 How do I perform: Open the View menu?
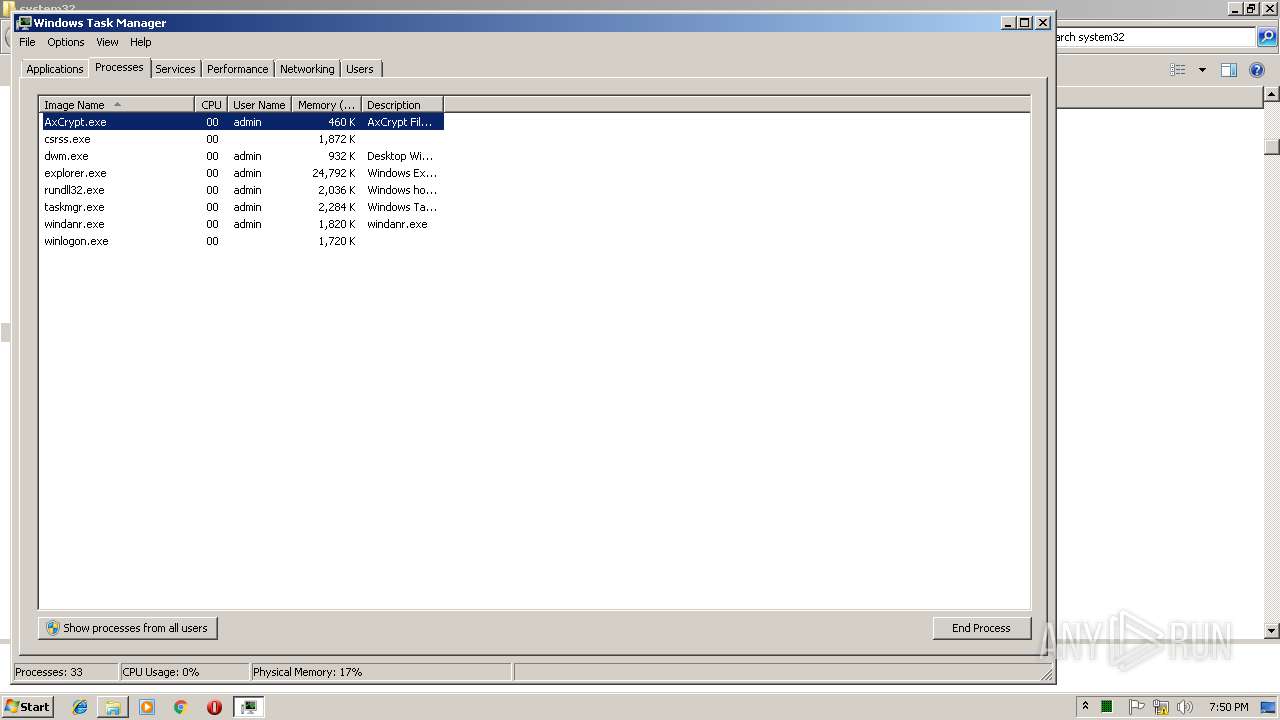[x=107, y=42]
